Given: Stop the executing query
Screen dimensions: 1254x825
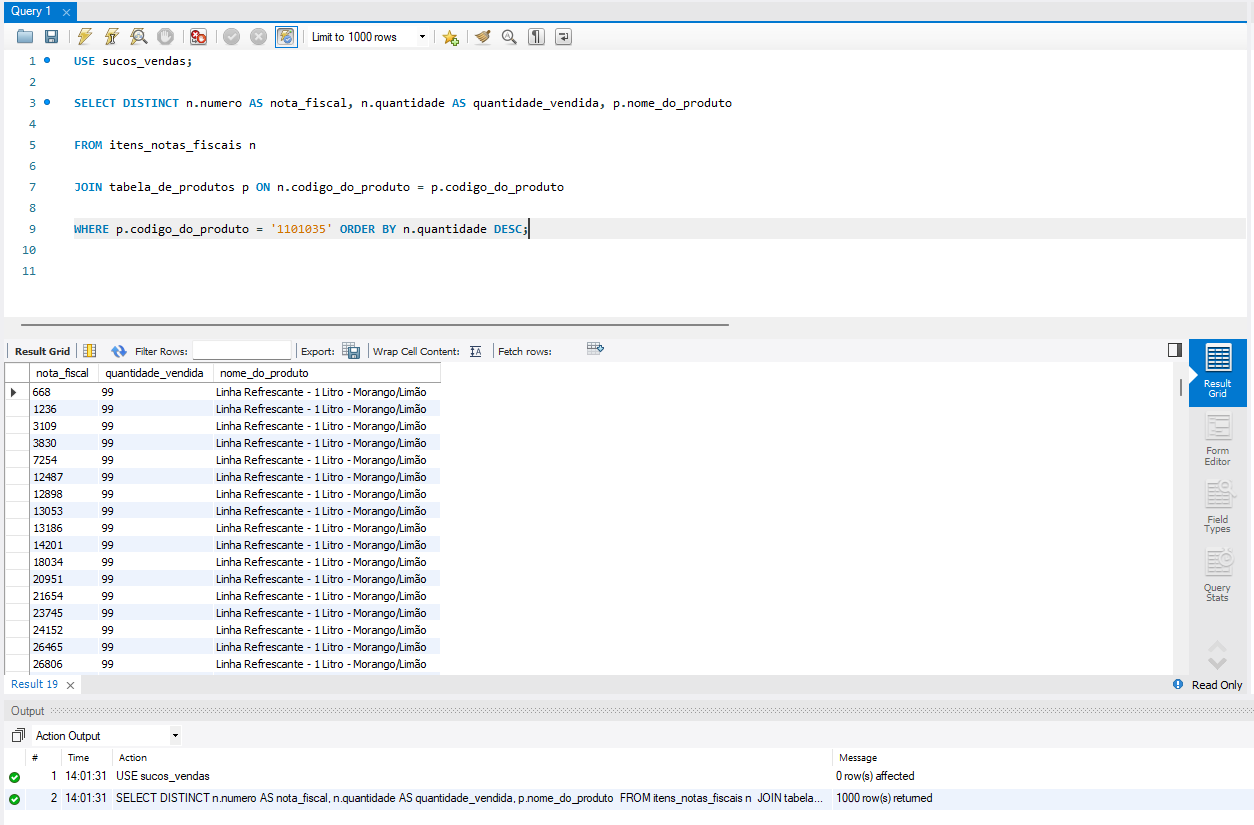Looking at the screenshot, I should [x=165, y=37].
